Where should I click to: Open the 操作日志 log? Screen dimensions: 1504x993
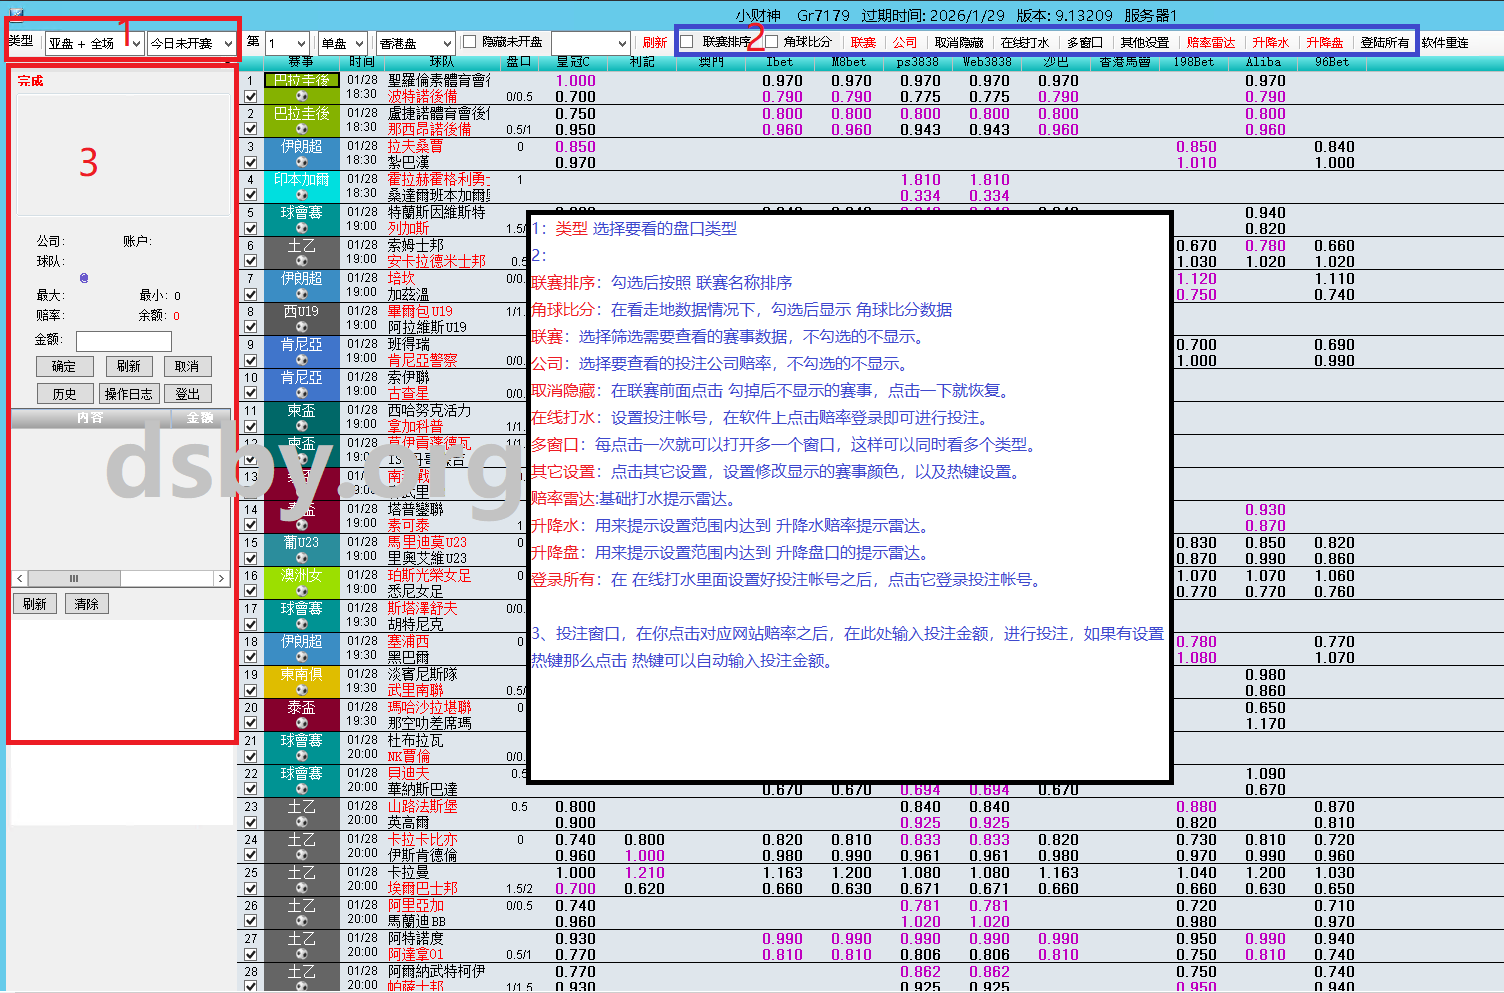coord(129,394)
